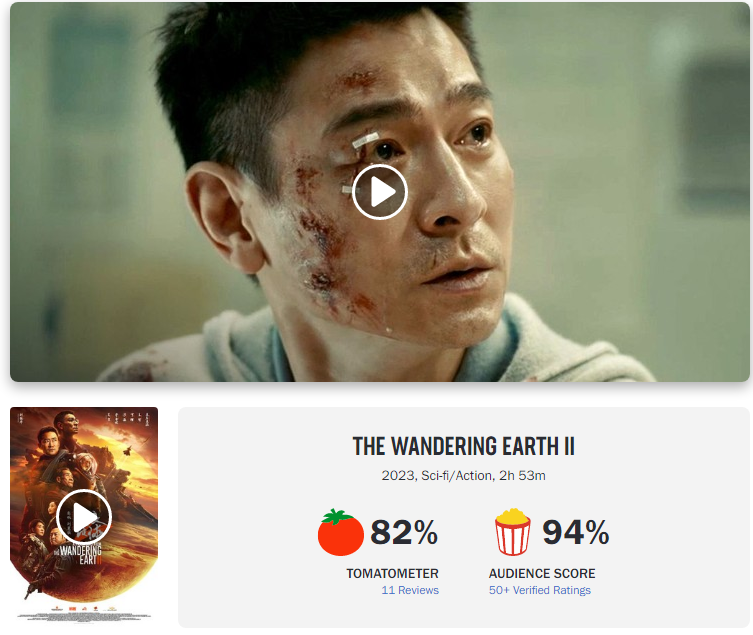
Task: Play the main trailer video
Action: tap(379, 192)
